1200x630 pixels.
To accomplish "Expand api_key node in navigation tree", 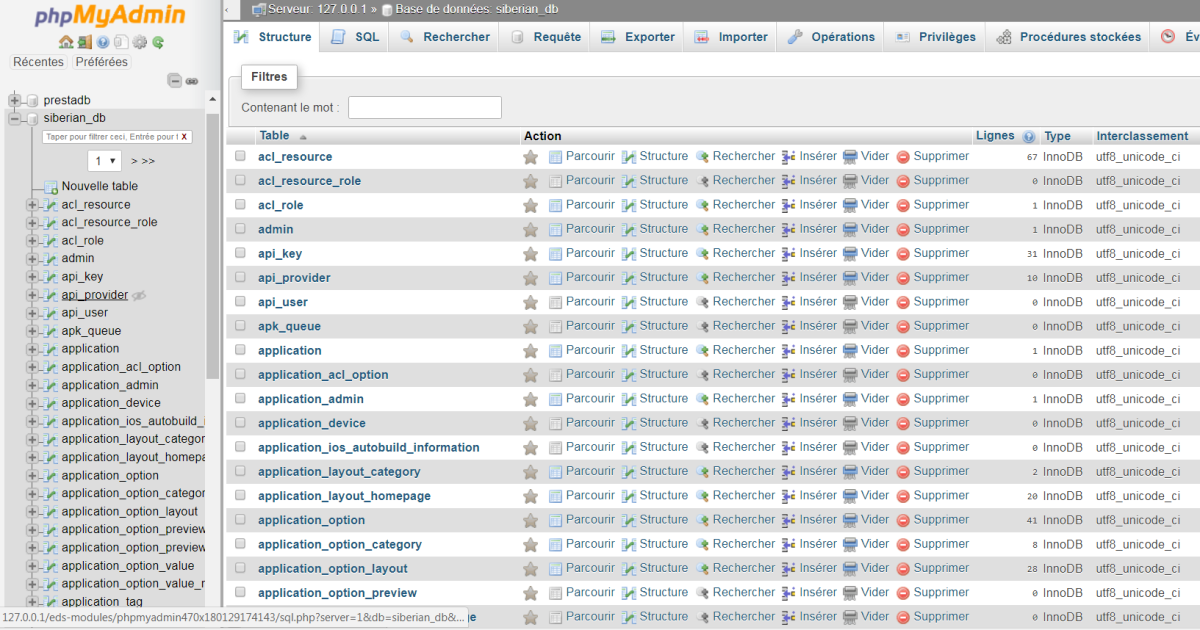I will pos(32,277).
